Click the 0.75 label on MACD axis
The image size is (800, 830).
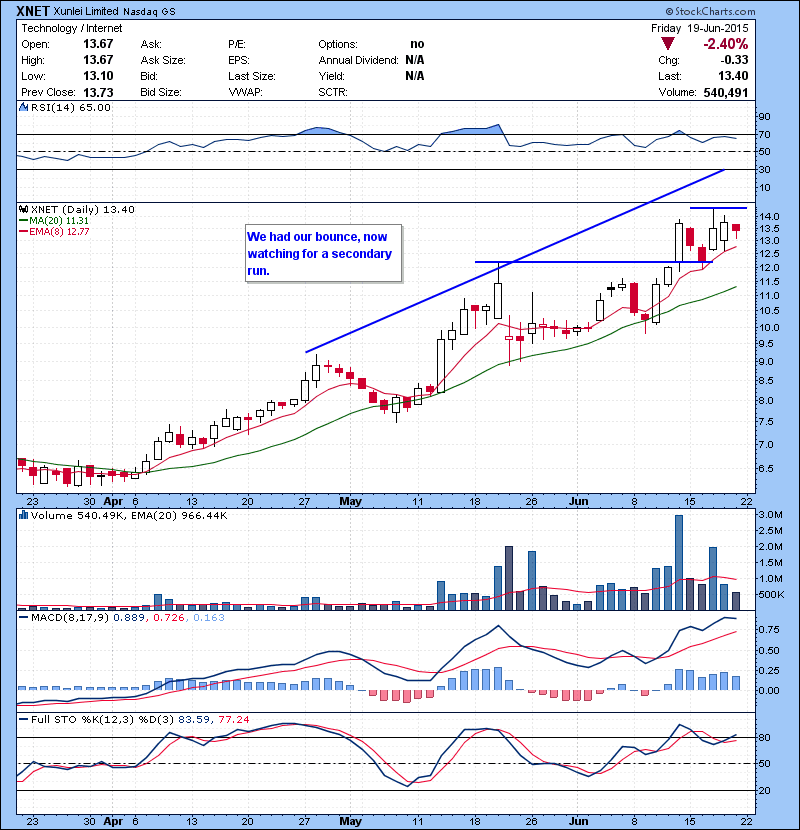click(x=769, y=629)
